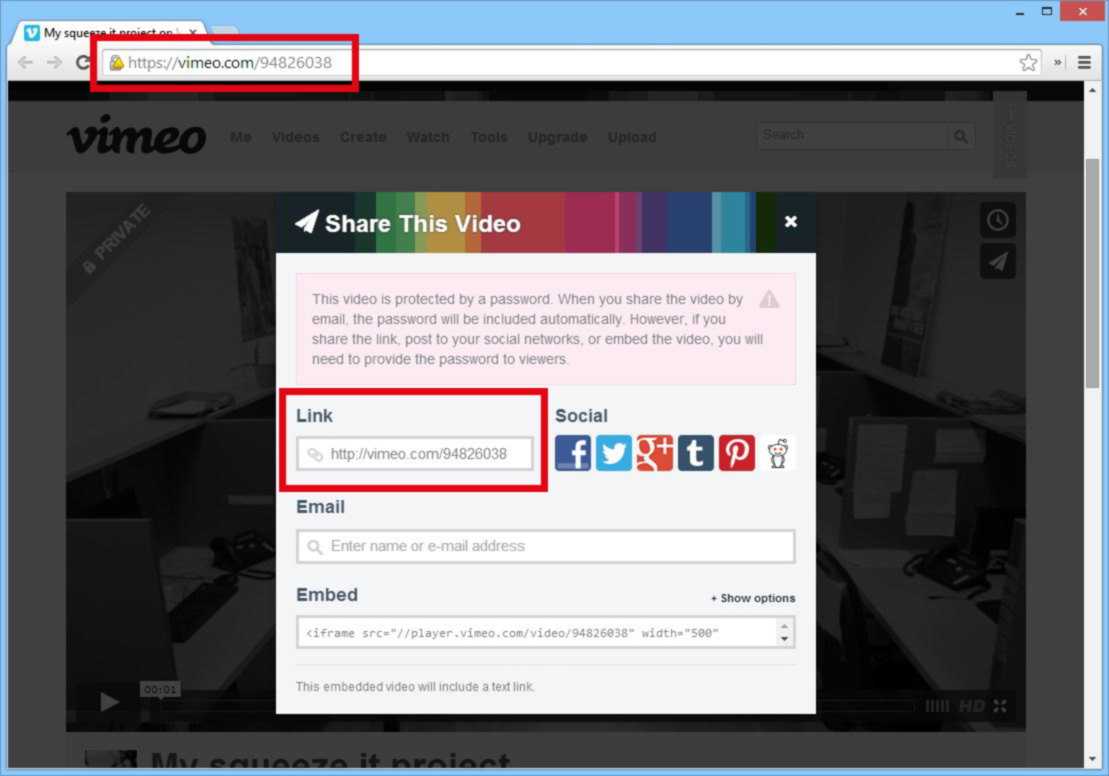Select the My squeeze it project tab

click(110, 32)
